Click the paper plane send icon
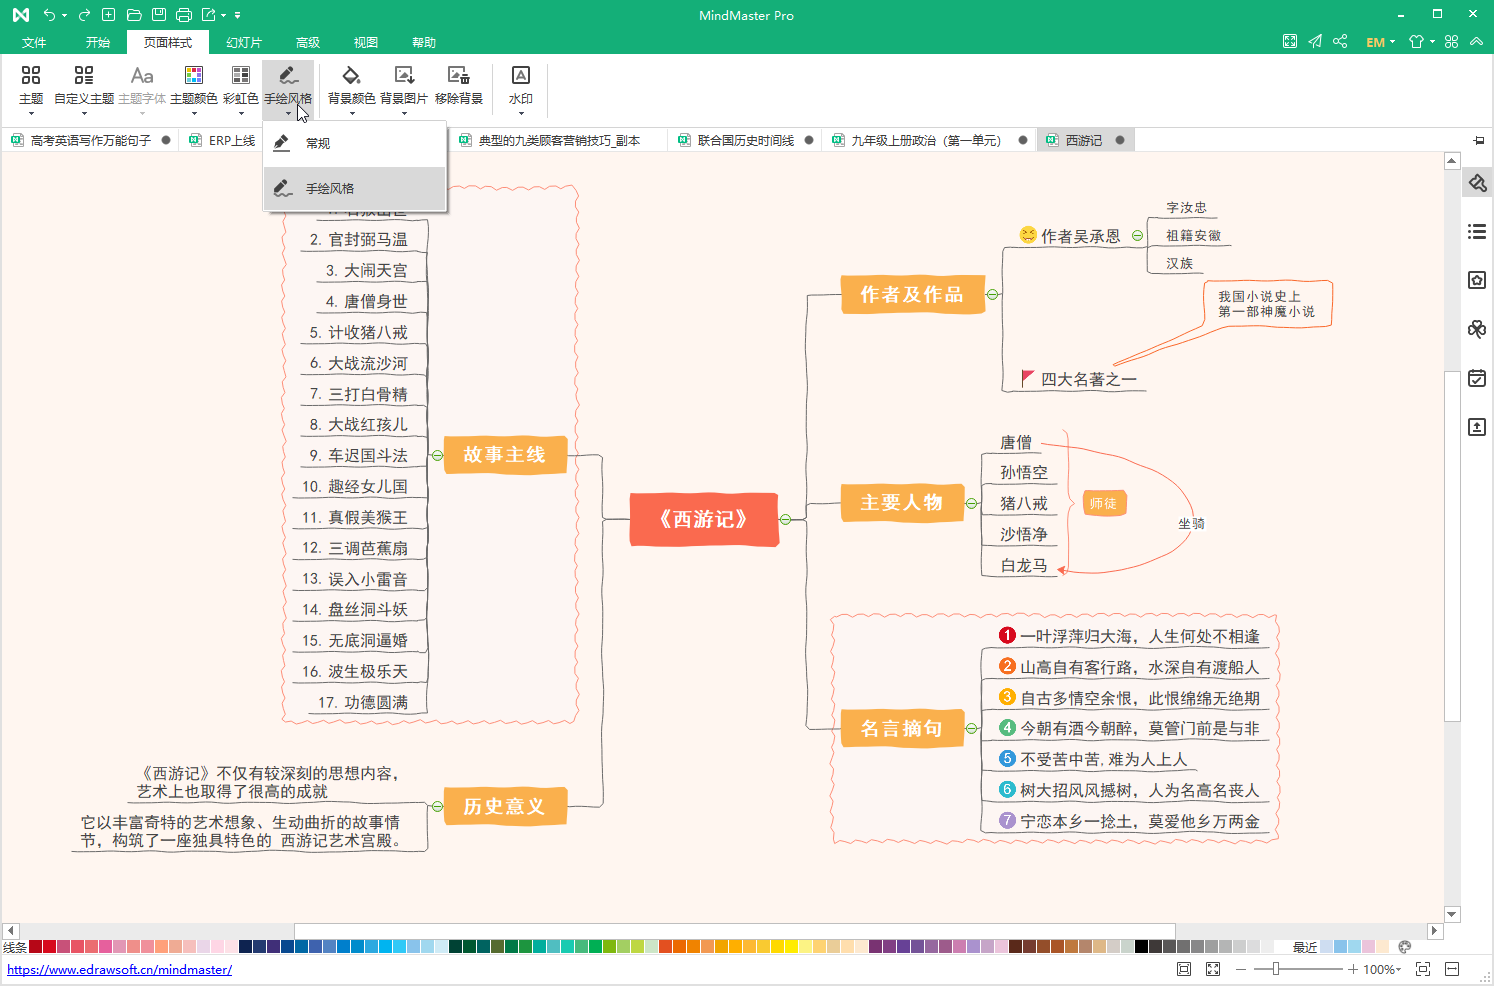The width and height of the screenshot is (1494, 986). click(1315, 41)
